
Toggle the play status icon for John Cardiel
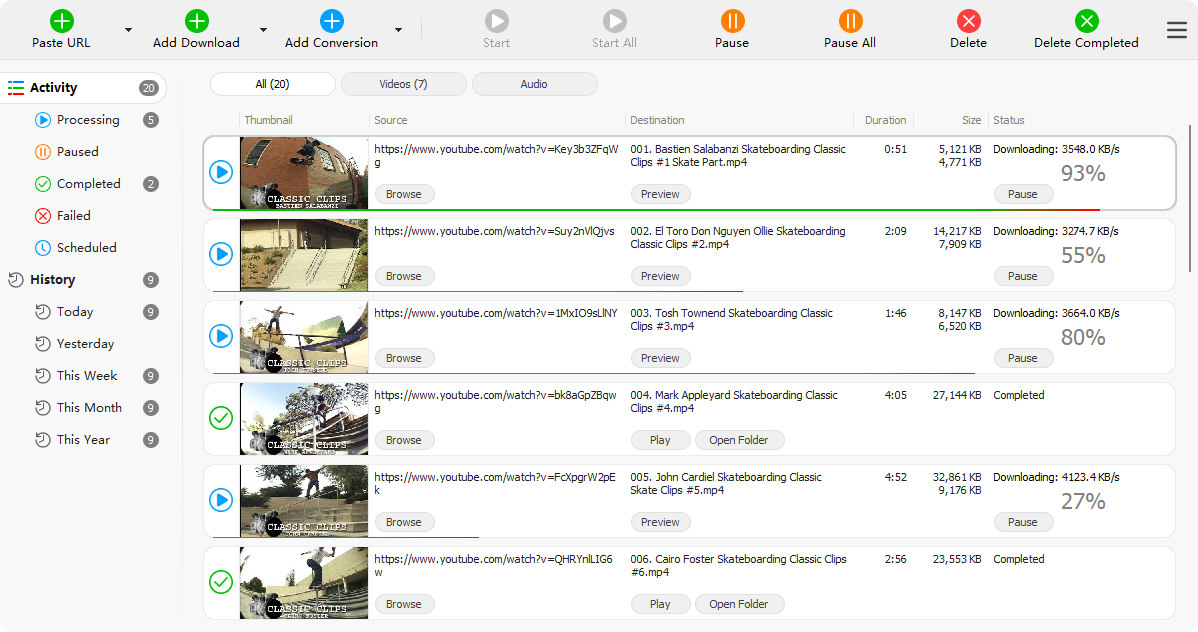(221, 500)
